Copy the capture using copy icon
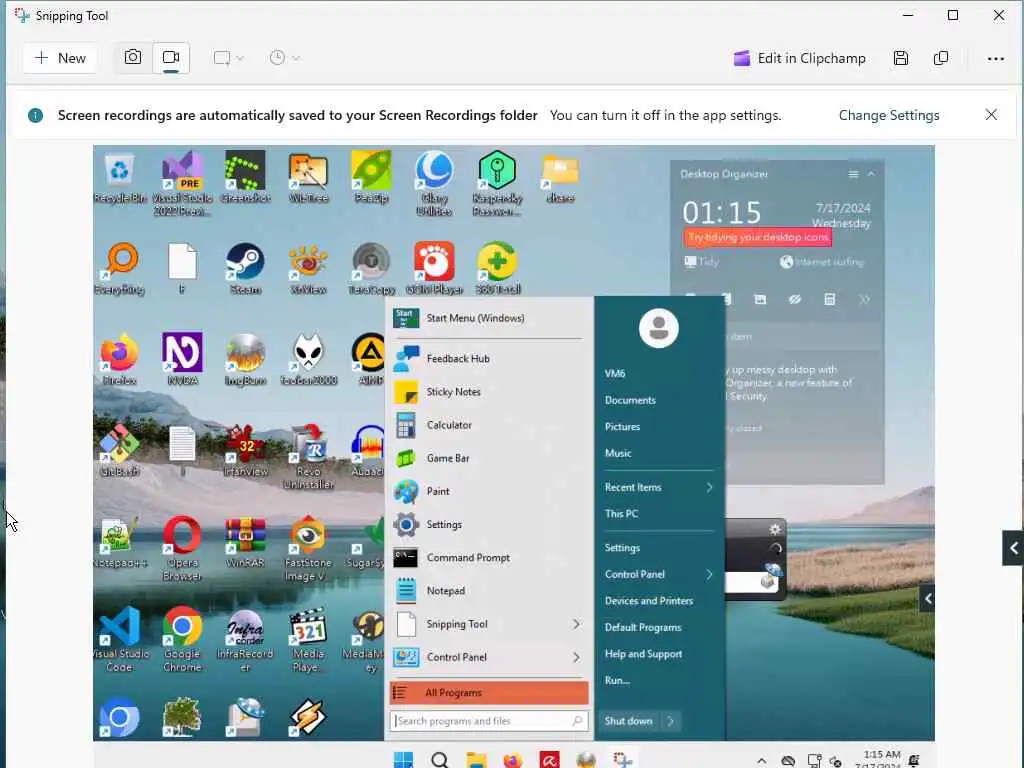The image size is (1024, 768). point(941,58)
